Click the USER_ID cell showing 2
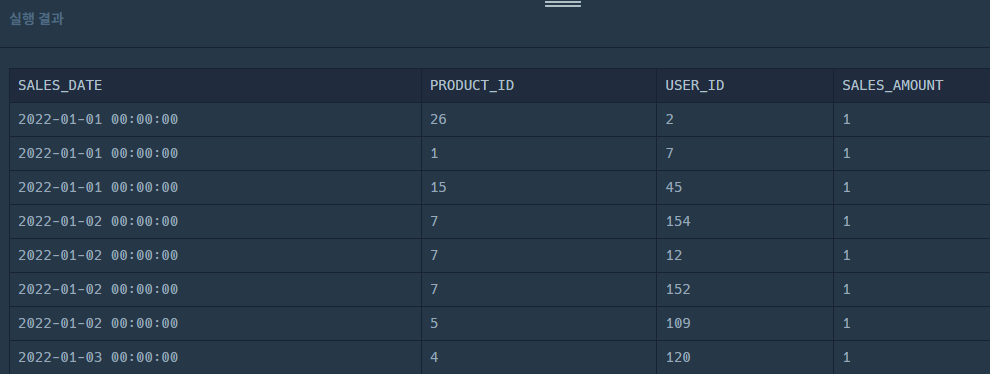This screenshot has width=990, height=374. click(745, 119)
